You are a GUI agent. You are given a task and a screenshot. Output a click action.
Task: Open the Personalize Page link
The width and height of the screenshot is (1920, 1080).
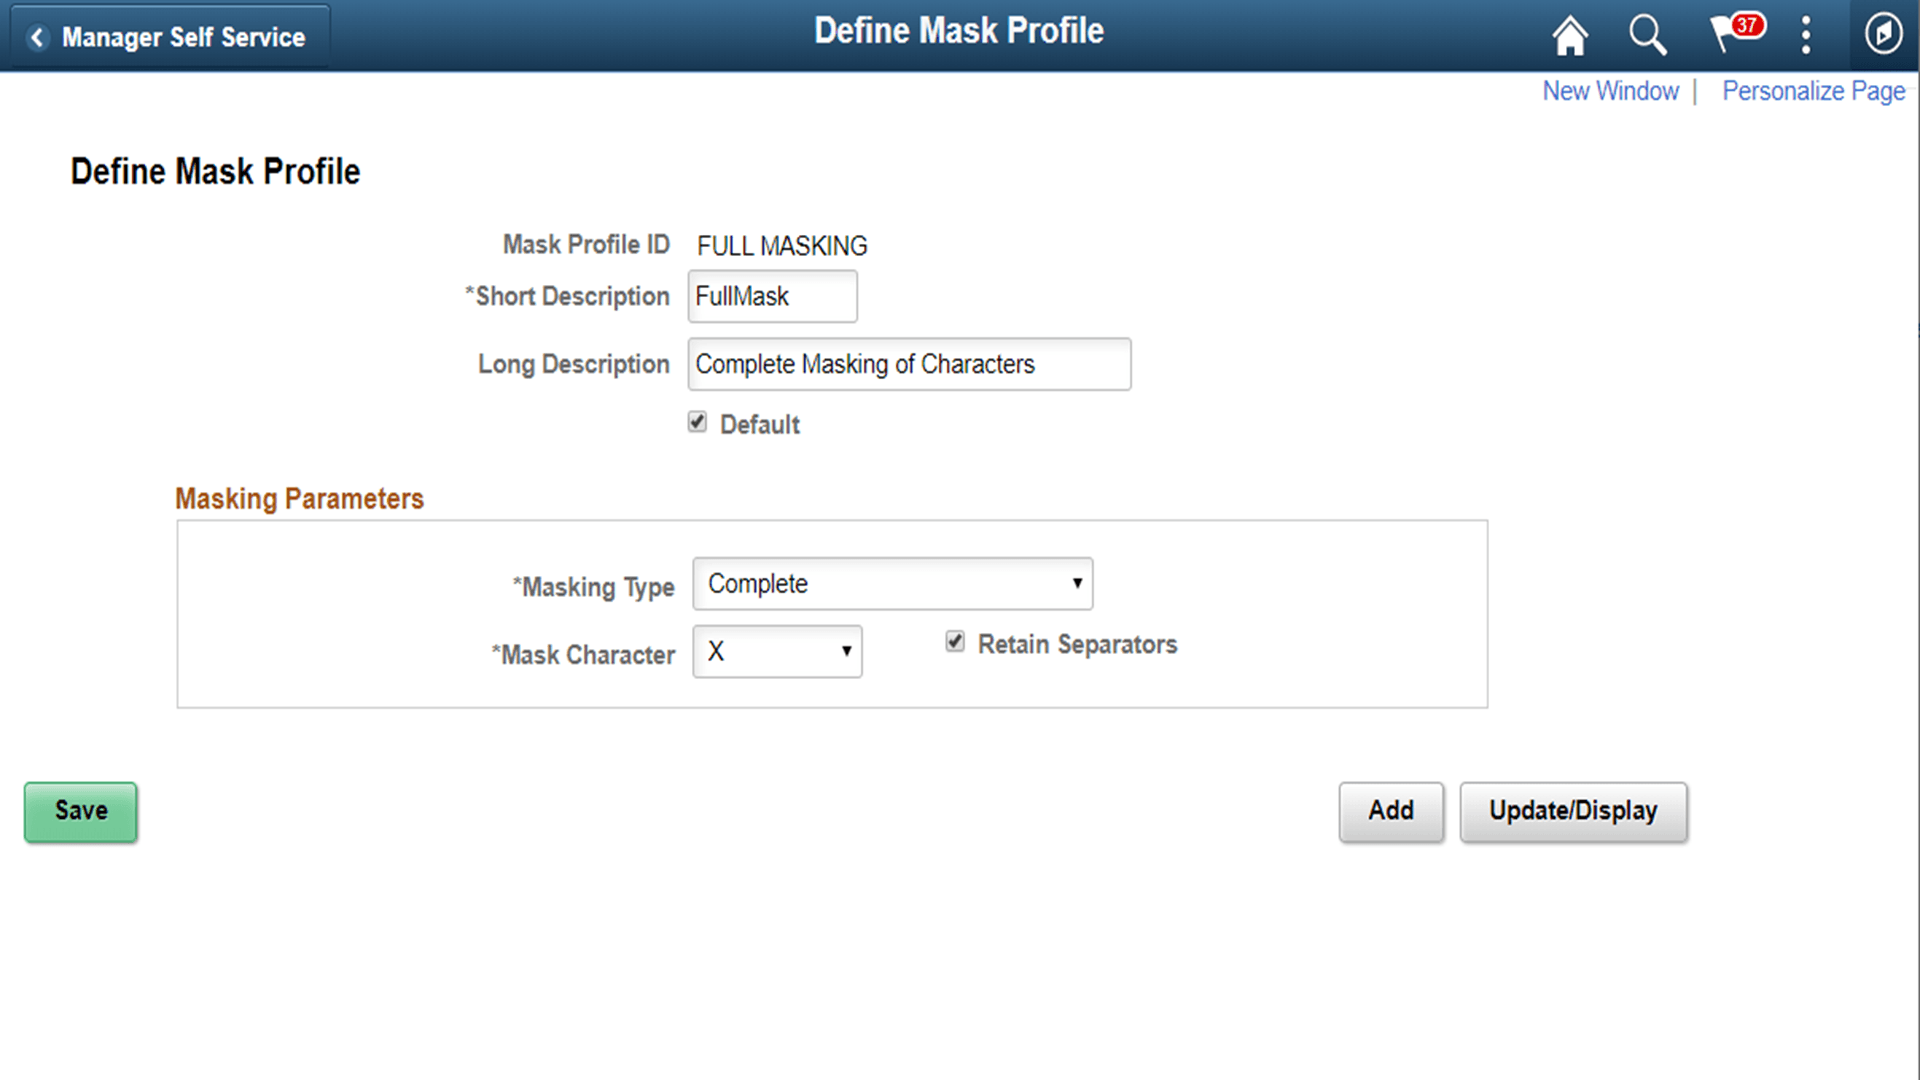coord(1813,91)
